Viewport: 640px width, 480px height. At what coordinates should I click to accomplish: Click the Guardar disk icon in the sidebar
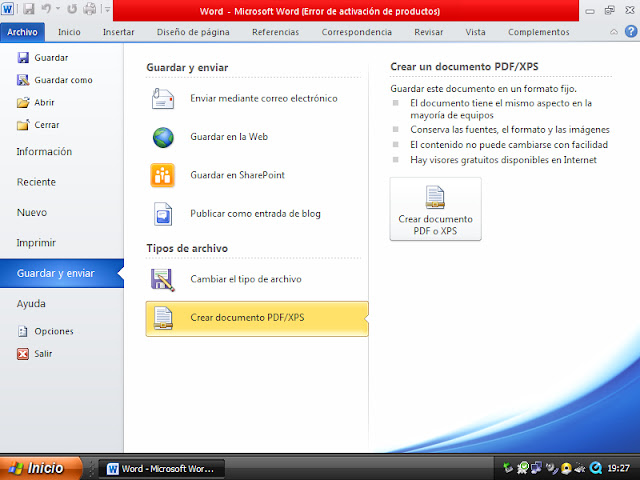pos(23,58)
